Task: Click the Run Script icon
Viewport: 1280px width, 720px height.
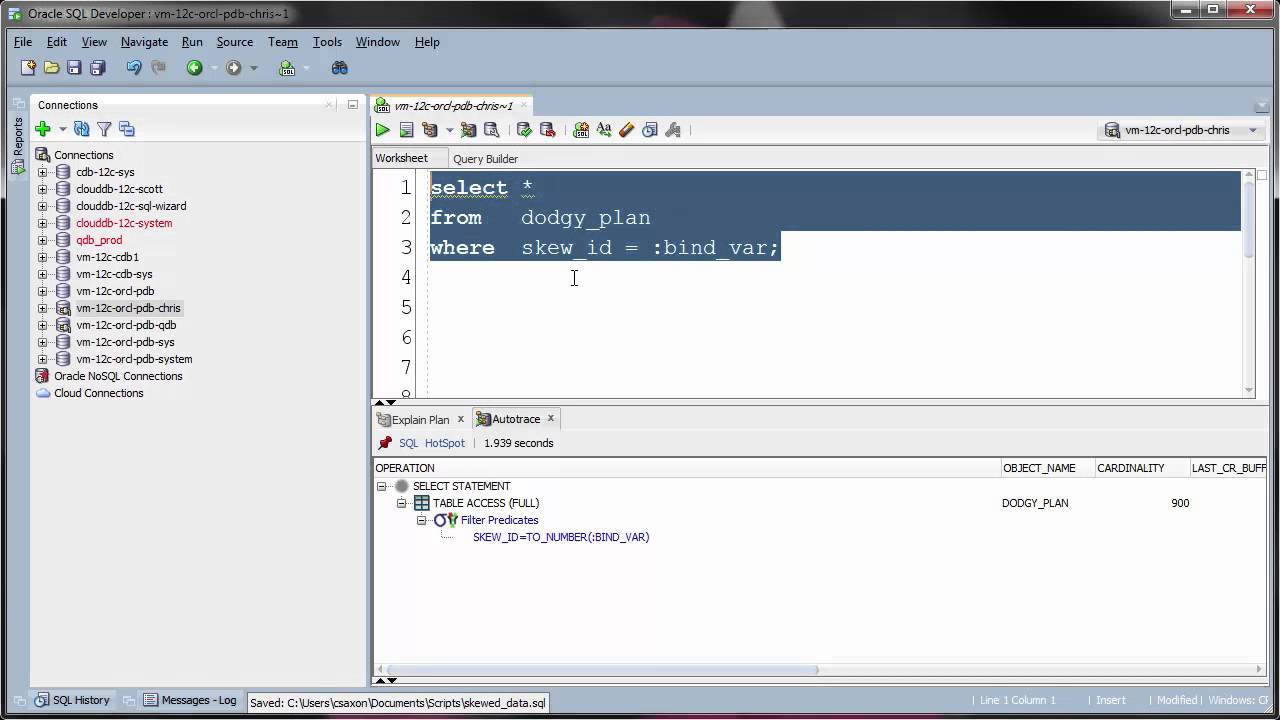Action: click(406, 130)
